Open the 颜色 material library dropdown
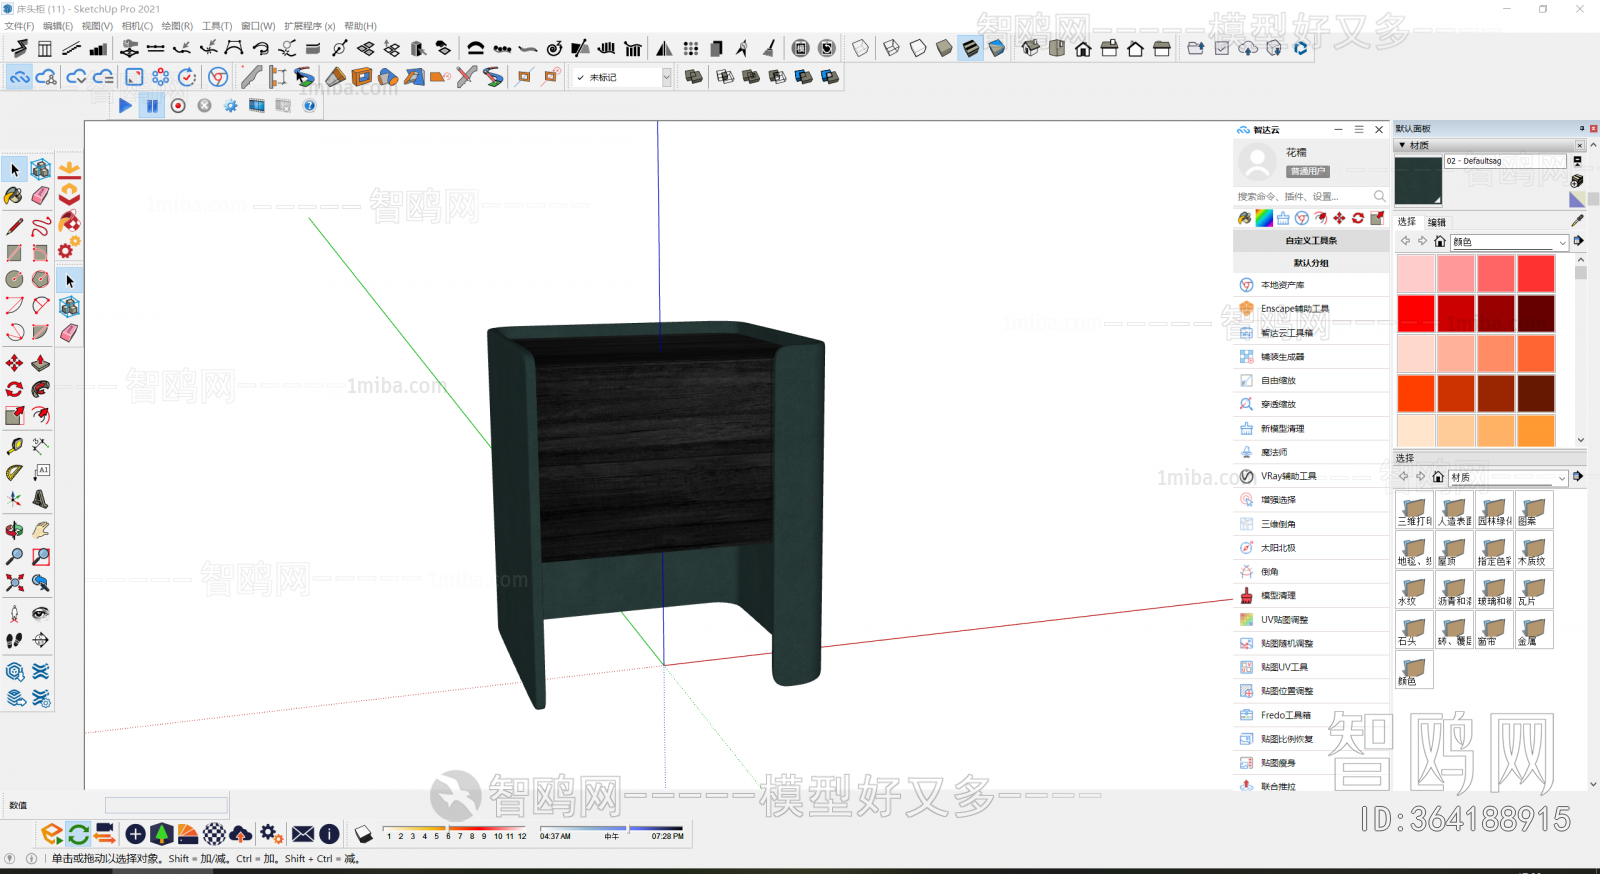 [x=1509, y=242]
